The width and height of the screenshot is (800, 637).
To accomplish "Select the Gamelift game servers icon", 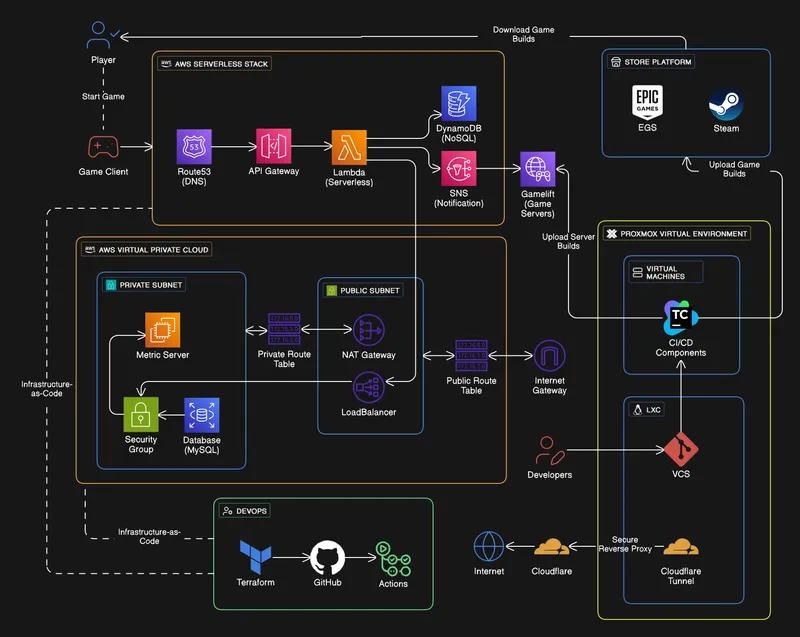I will coord(538,169).
